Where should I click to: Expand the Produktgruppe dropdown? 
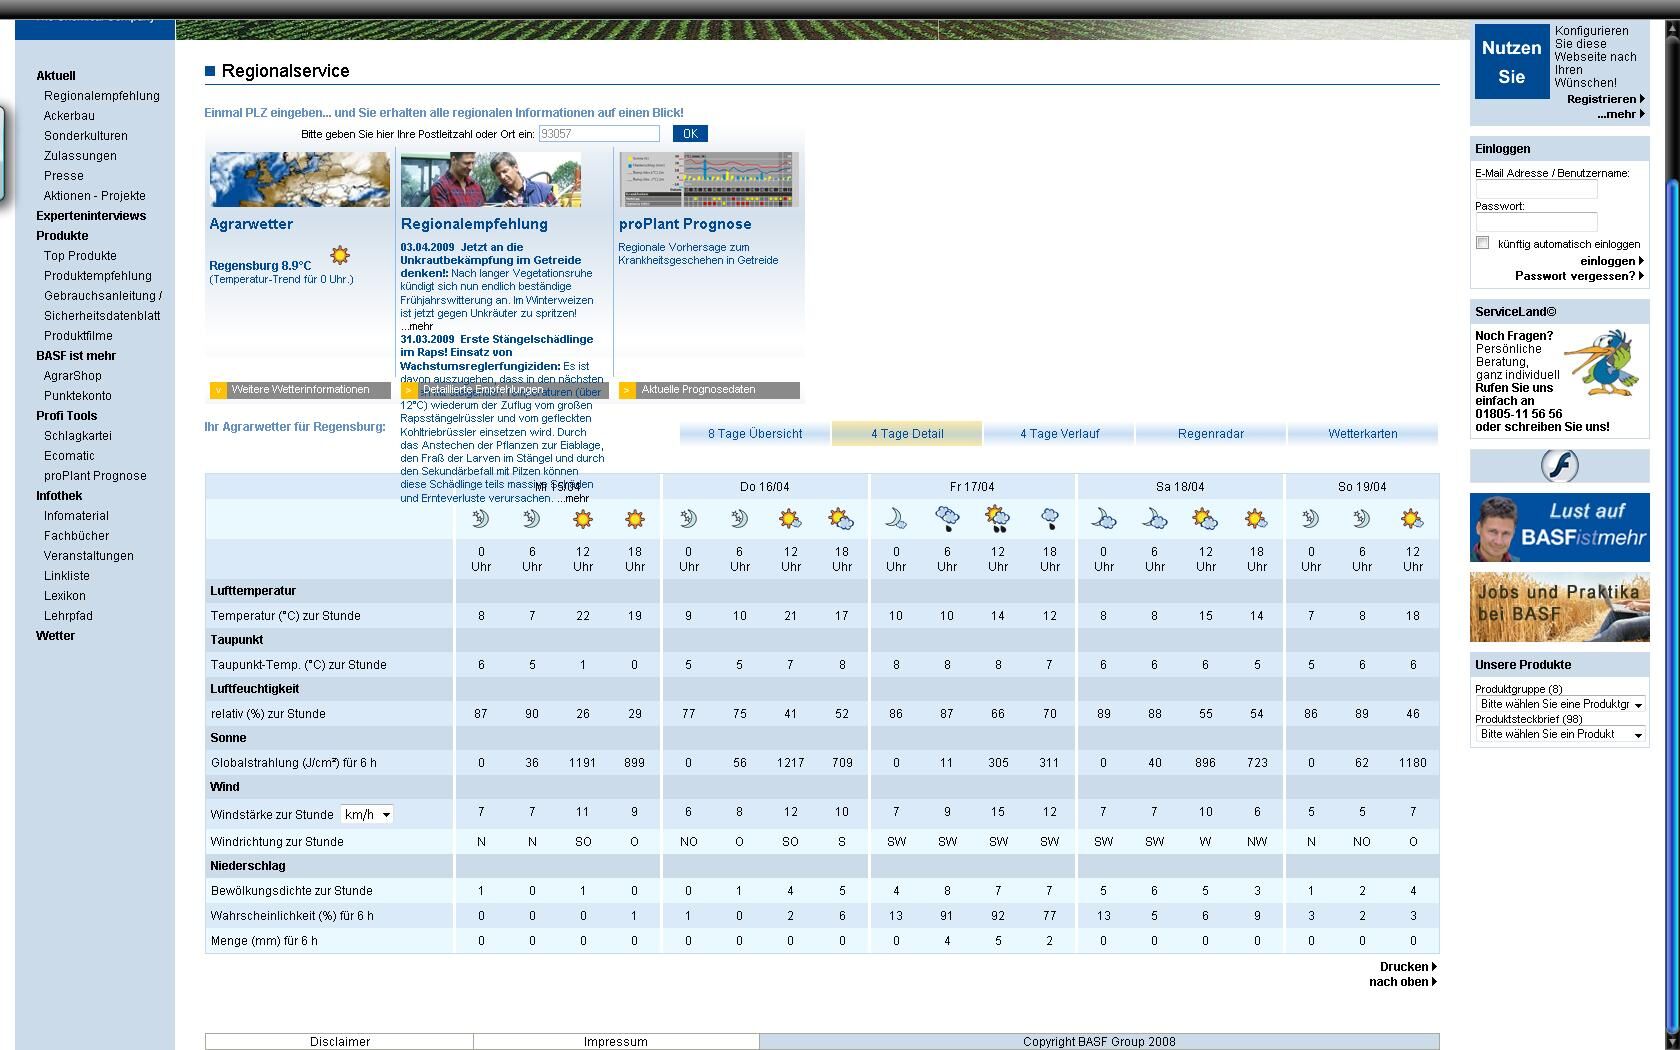[x=1560, y=704]
